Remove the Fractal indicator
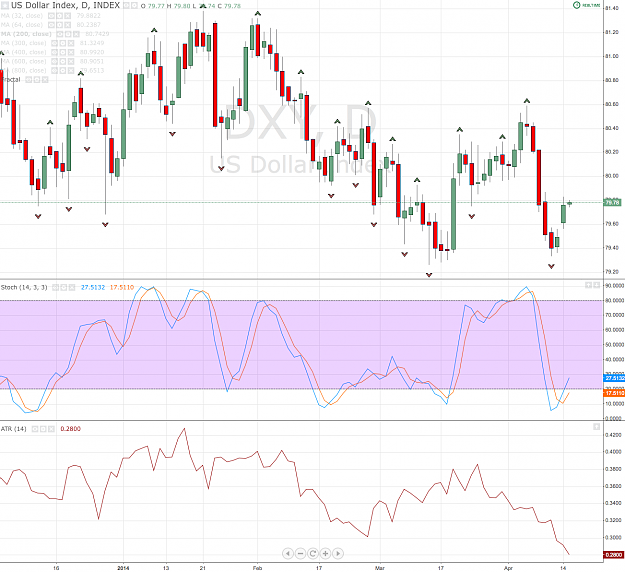This screenshot has height=572, width=625. coord(45,80)
